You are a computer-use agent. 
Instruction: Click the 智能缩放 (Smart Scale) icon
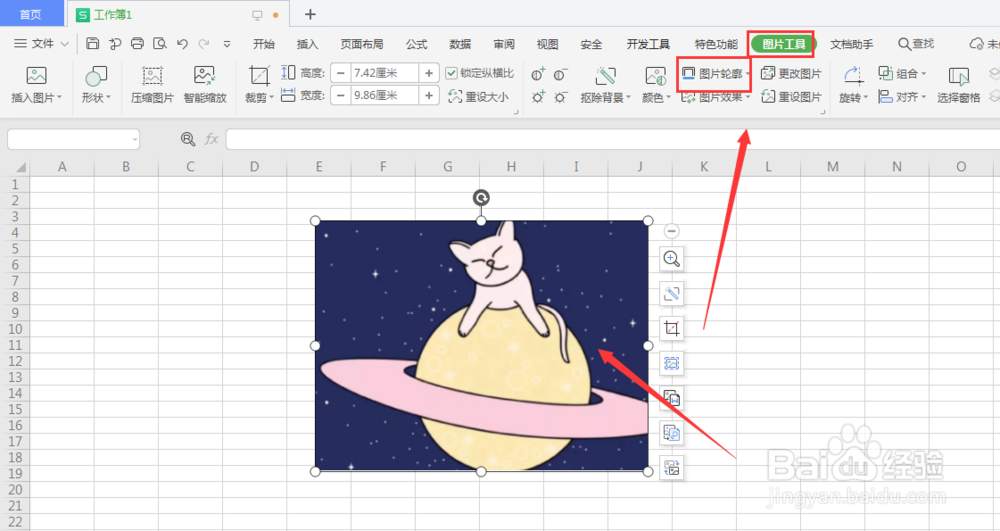[204, 76]
